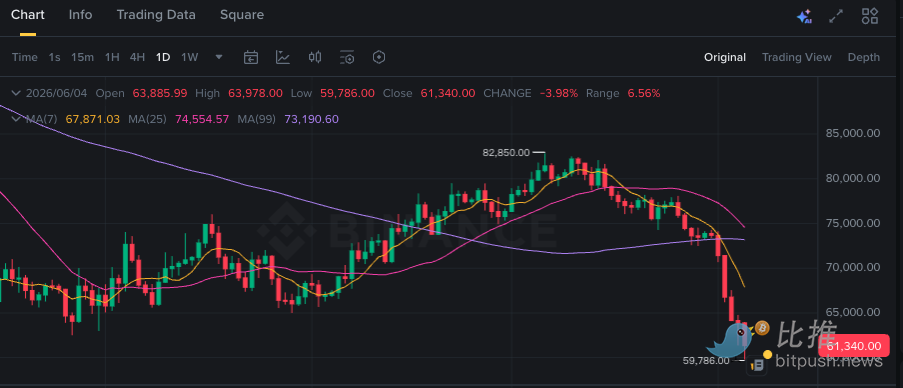Click the 82,850.00 high marker label
This screenshot has width=903, height=388.
[x=506, y=153]
